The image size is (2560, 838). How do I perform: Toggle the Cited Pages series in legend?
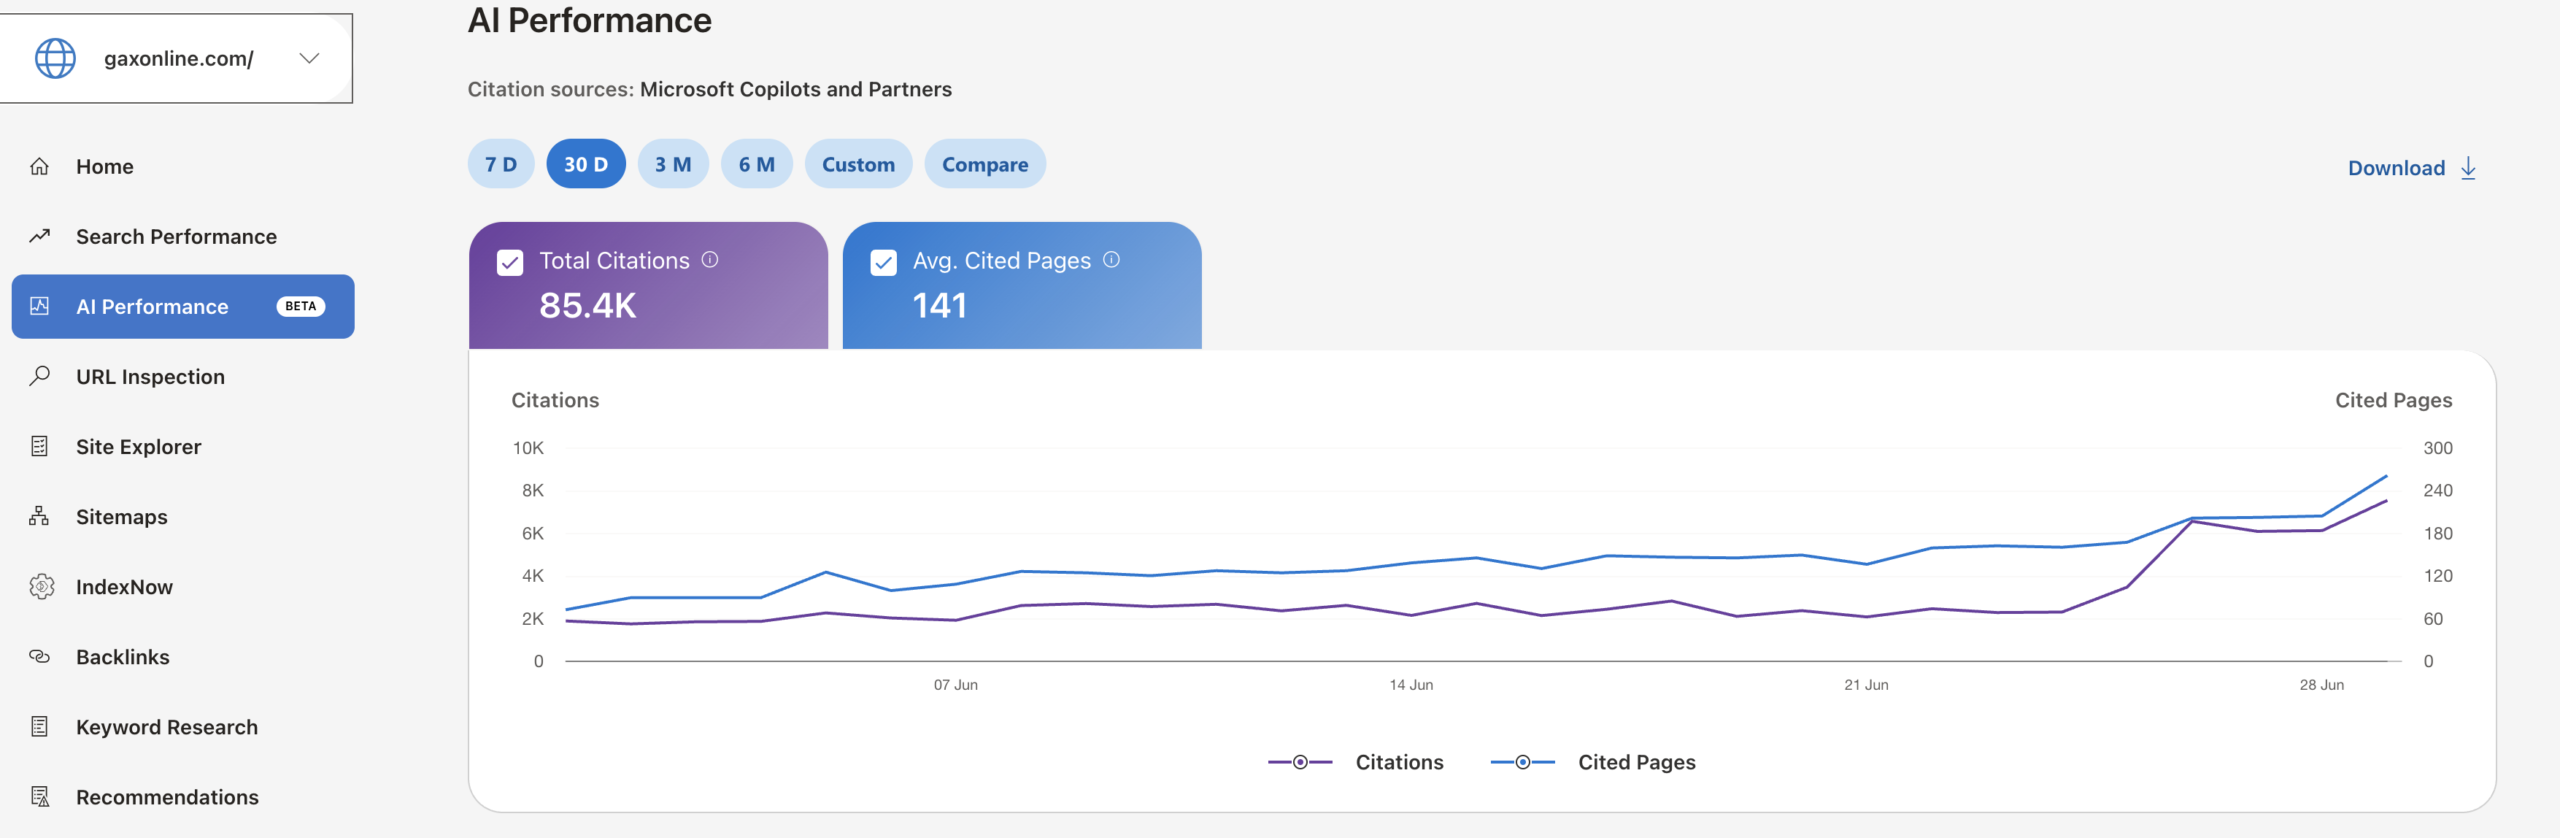tap(1593, 762)
